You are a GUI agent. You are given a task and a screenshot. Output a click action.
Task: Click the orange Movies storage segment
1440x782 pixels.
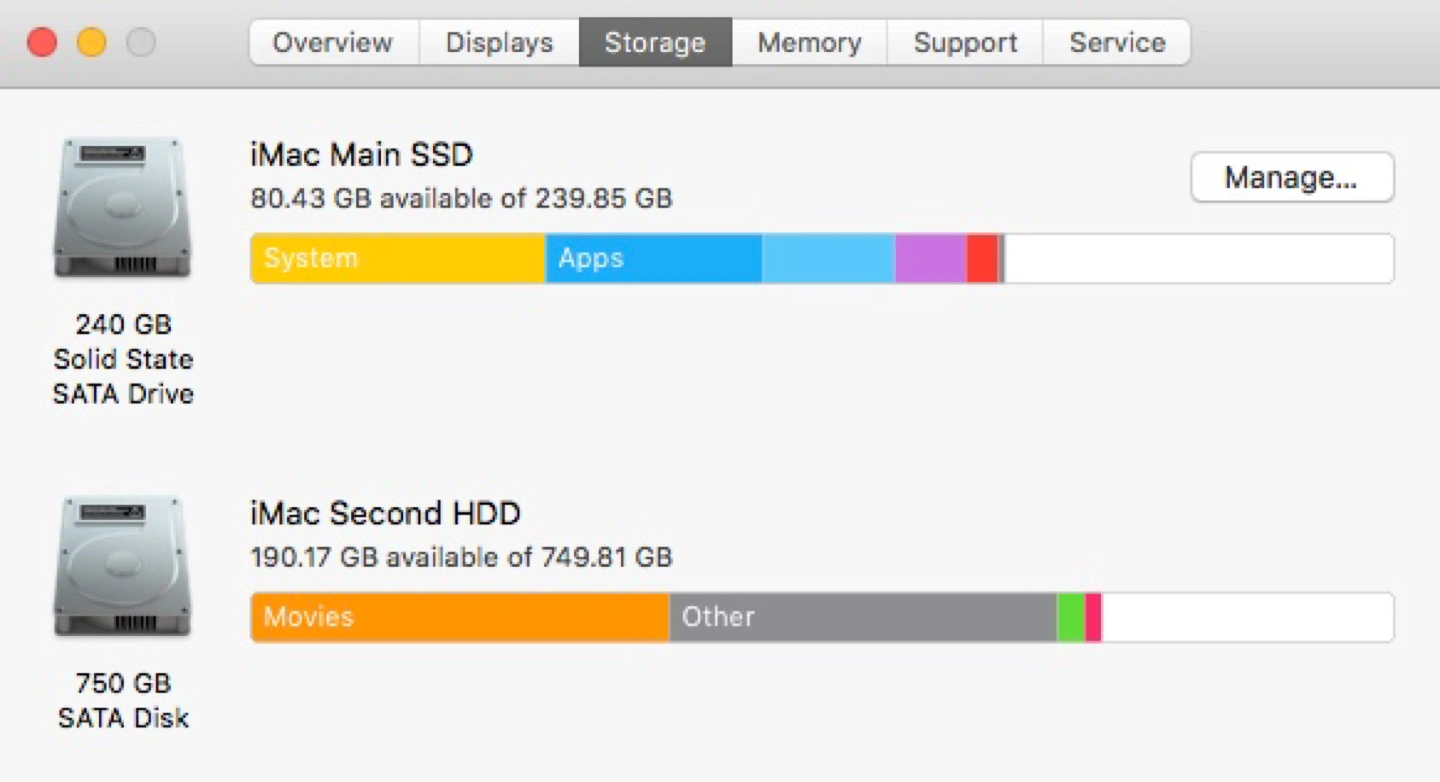pyautogui.click(x=460, y=617)
